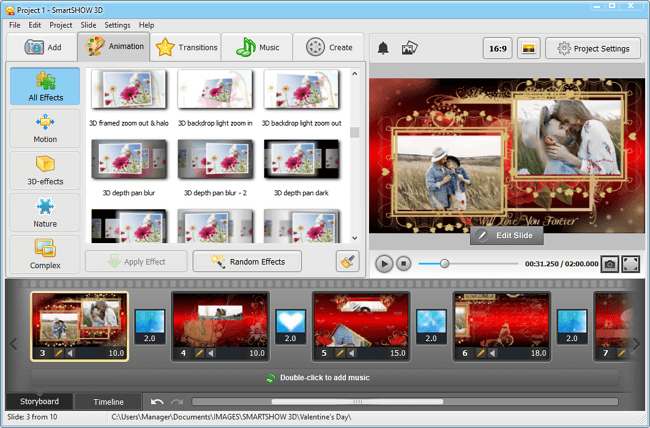Click the photos icon beside the bell
The width and height of the screenshot is (650, 428).
(x=410, y=48)
